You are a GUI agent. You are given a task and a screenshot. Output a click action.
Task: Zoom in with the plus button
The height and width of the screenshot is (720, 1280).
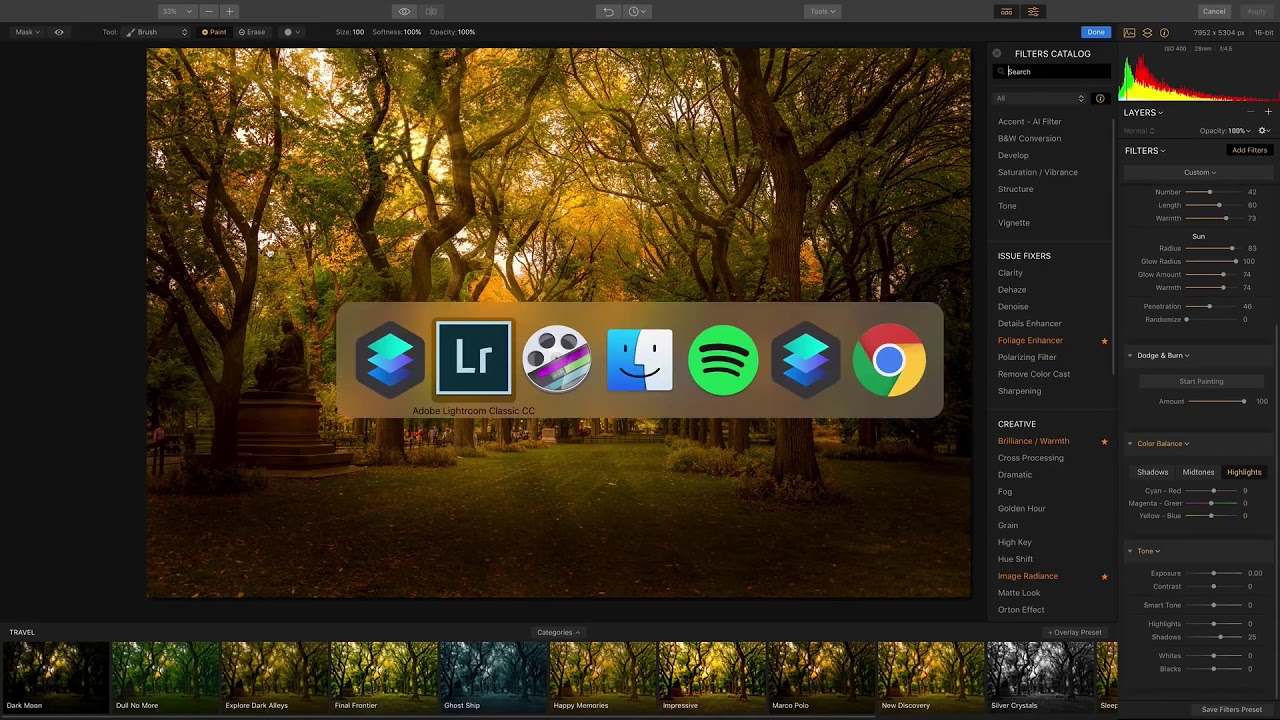[229, 11]
